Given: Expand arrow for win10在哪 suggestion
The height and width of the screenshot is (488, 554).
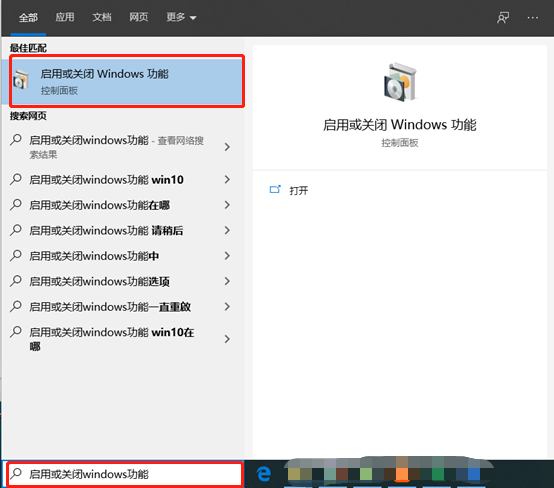Looking at the screenshot, I should [227, 339].
